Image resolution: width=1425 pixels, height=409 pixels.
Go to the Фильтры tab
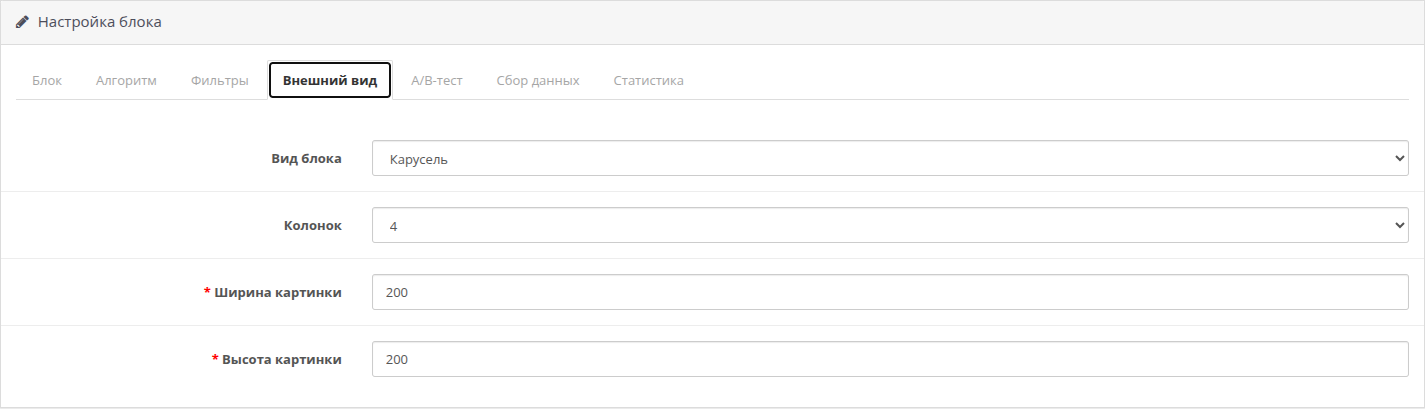coord(220,81)
